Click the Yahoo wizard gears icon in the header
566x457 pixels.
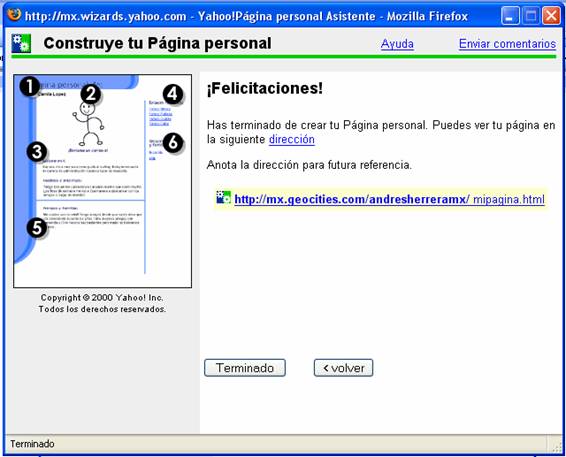click(x=21, y=43)
